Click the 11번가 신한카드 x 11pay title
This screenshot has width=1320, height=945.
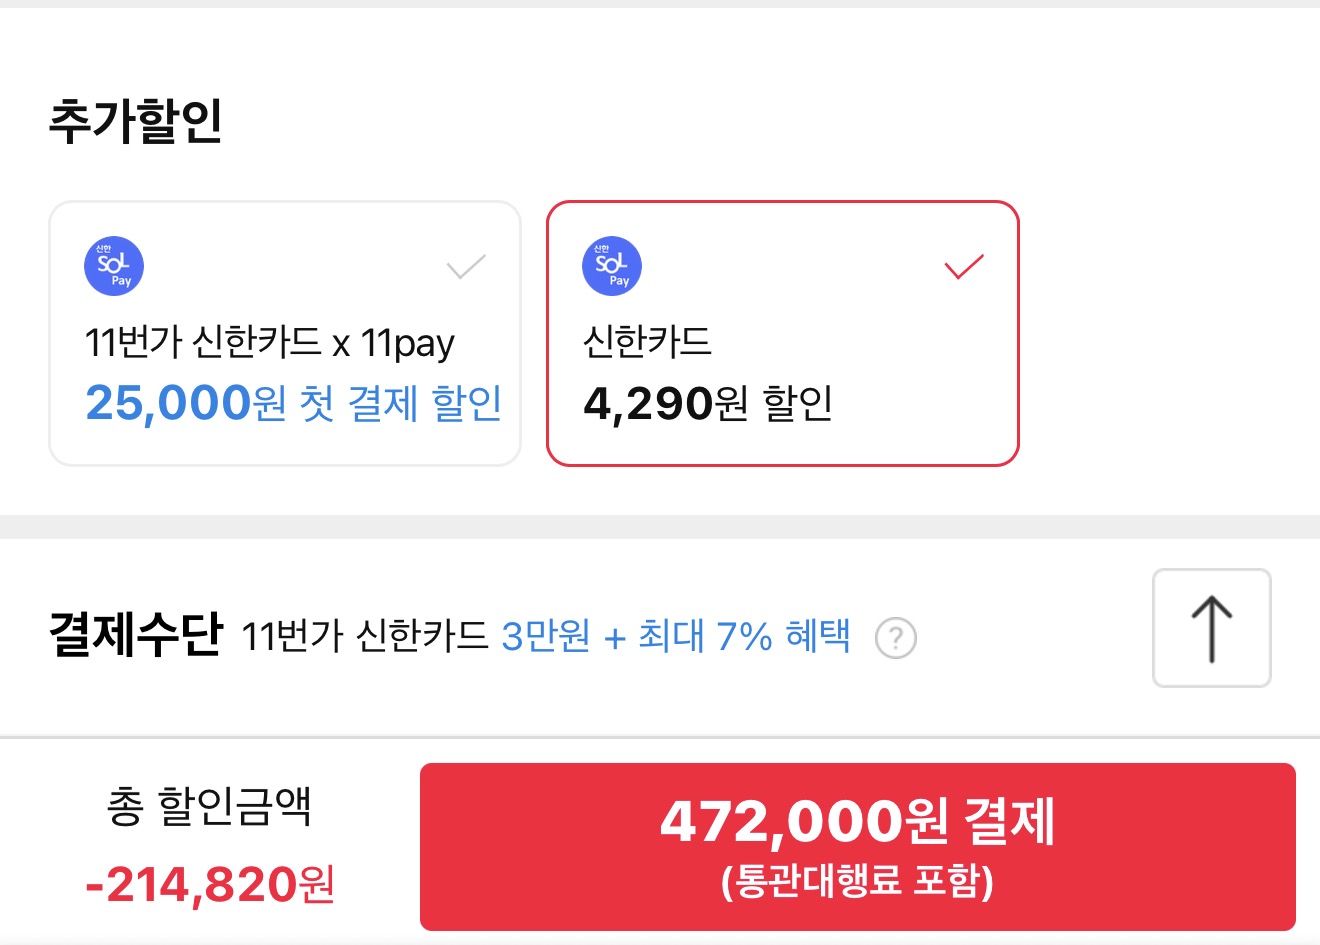pyautogui.click(x=269, y=343)
